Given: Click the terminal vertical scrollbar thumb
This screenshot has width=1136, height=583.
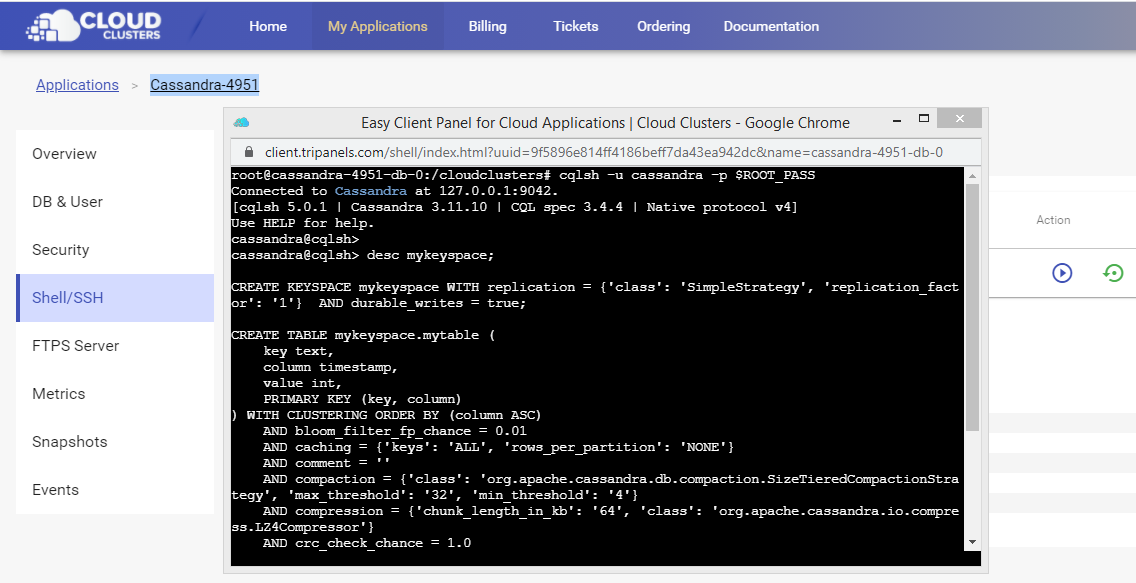Looking at the screenshot, I should [972, 307].
